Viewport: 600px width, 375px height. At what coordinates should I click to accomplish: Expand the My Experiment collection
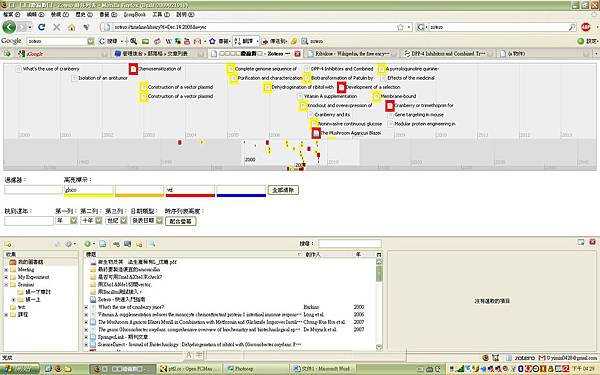(x=6, y=277)
